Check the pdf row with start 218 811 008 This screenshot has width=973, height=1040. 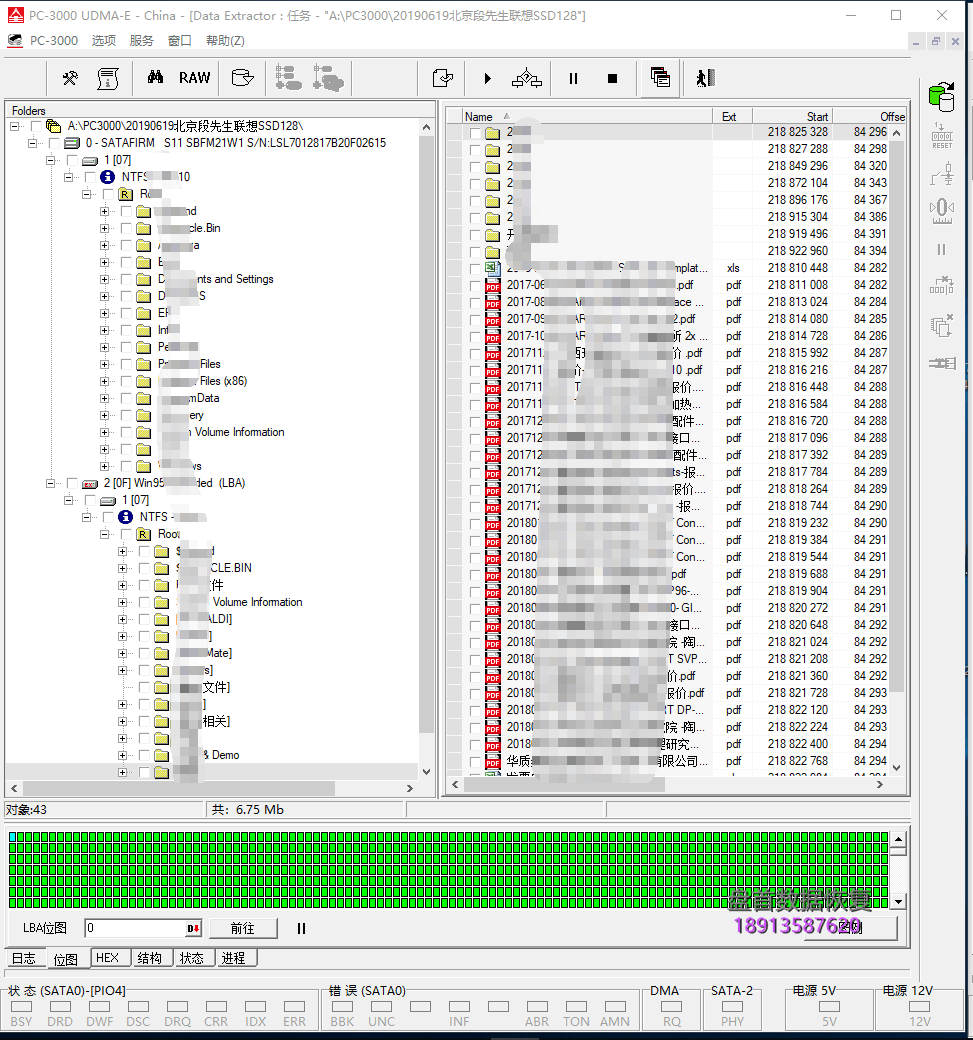click(475, 285)
